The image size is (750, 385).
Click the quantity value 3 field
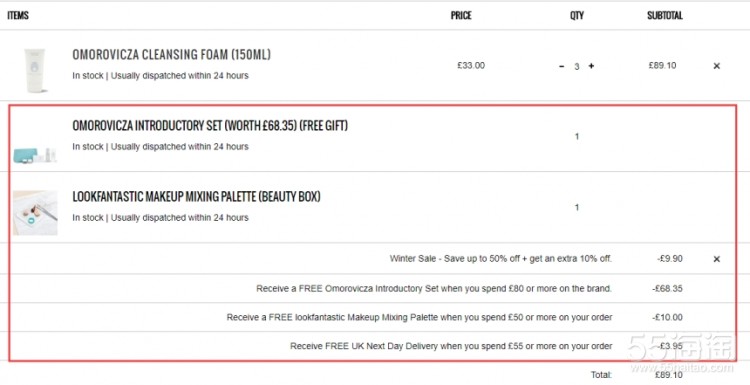[577, 66]
